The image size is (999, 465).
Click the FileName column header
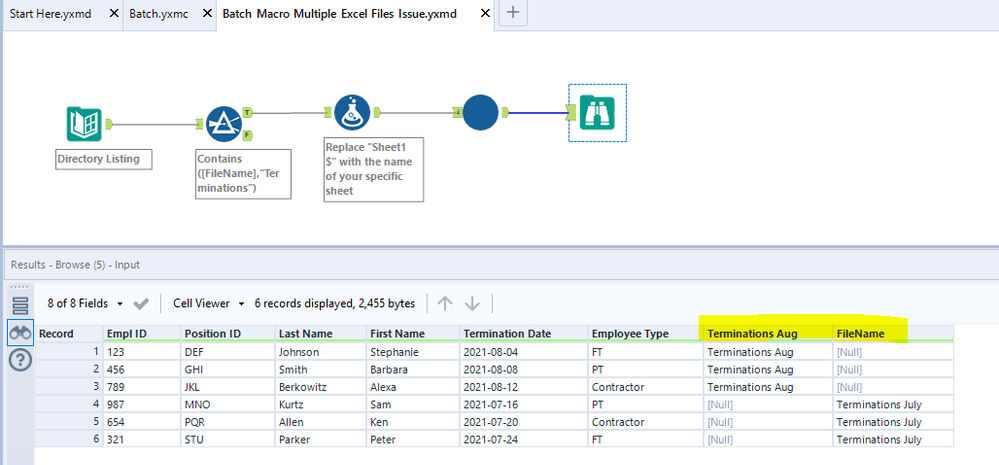pyautogui.click(x=893, y=333)
